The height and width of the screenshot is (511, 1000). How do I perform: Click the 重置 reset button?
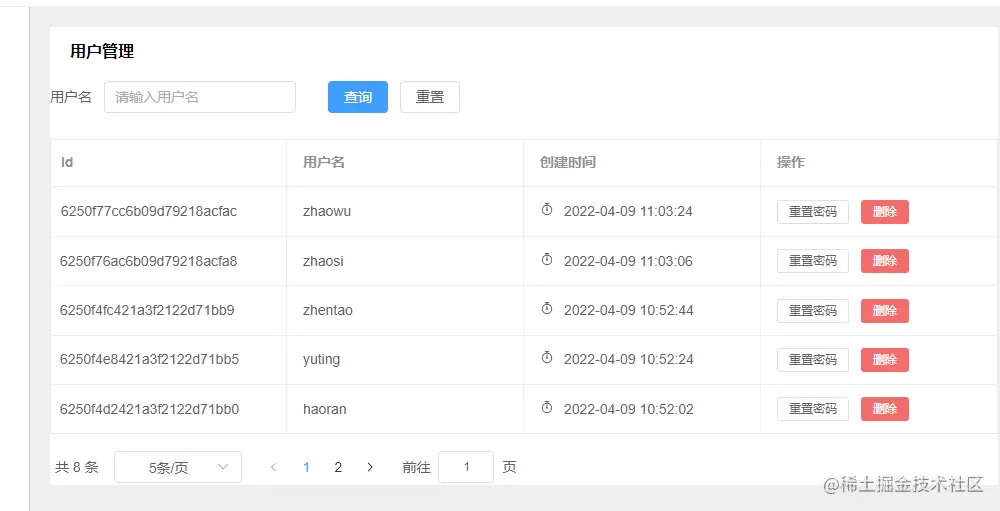(x=430, y=97)
